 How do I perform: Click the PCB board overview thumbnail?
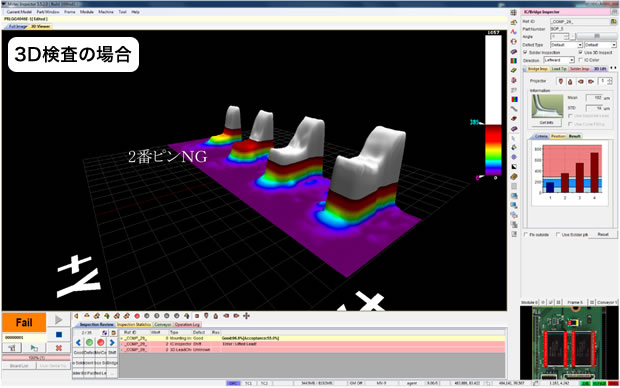[569, 343]
